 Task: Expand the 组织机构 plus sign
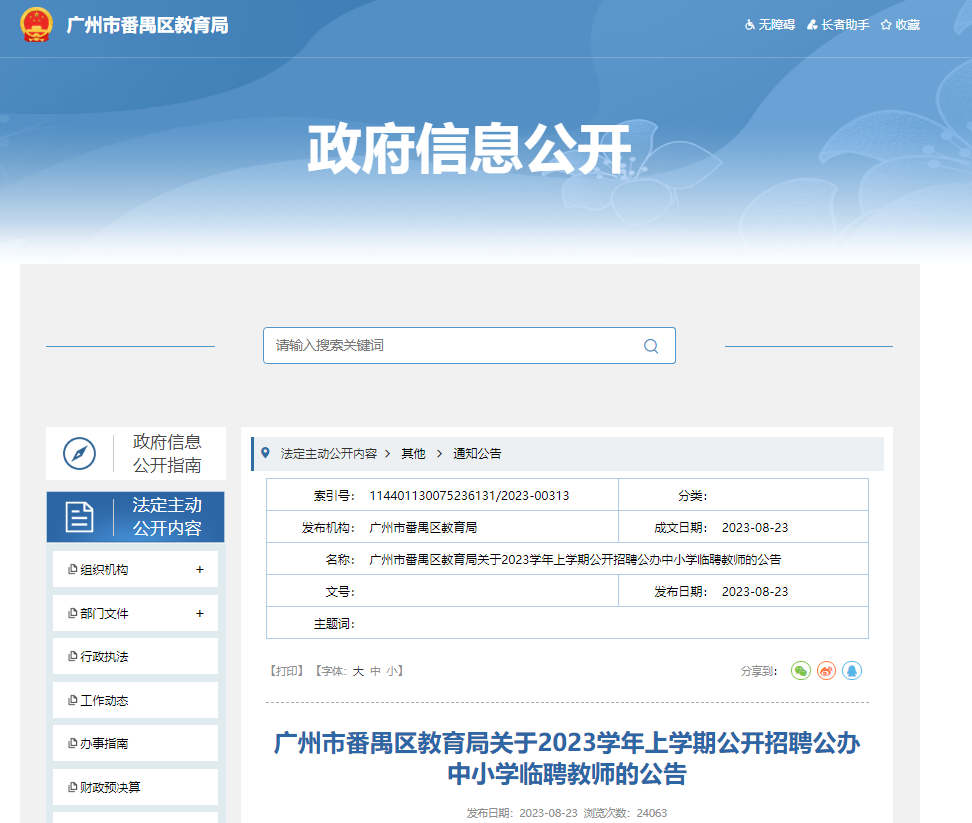pyautogui.click(x=199, y=570)
